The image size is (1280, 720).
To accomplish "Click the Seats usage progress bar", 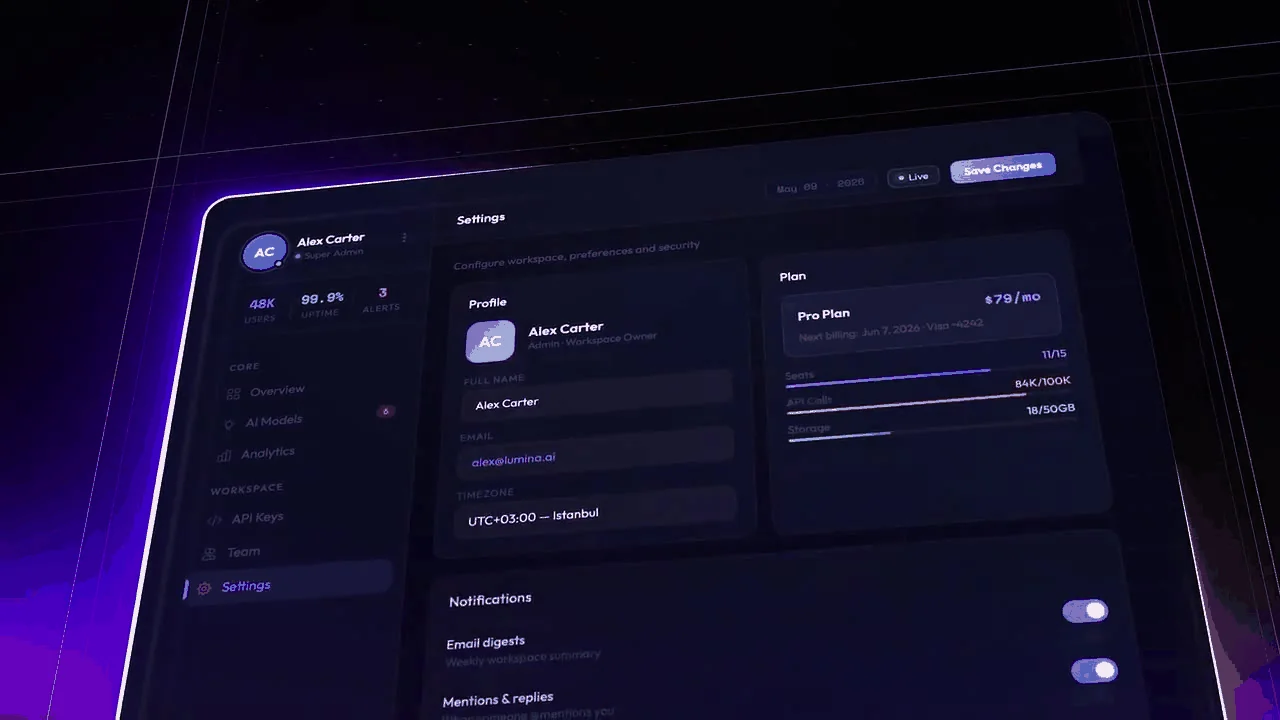I will [928, 373].
